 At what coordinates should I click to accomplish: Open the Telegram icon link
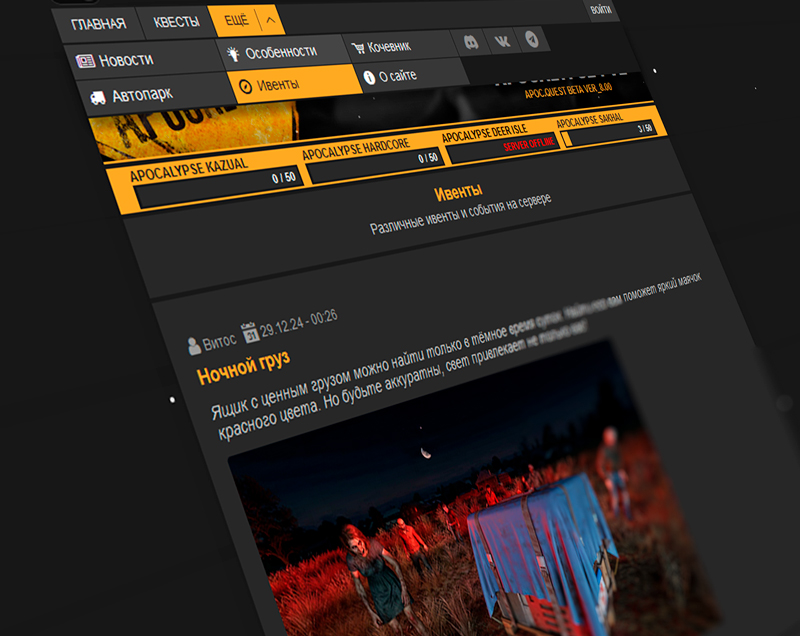click(x=533, y=39)
